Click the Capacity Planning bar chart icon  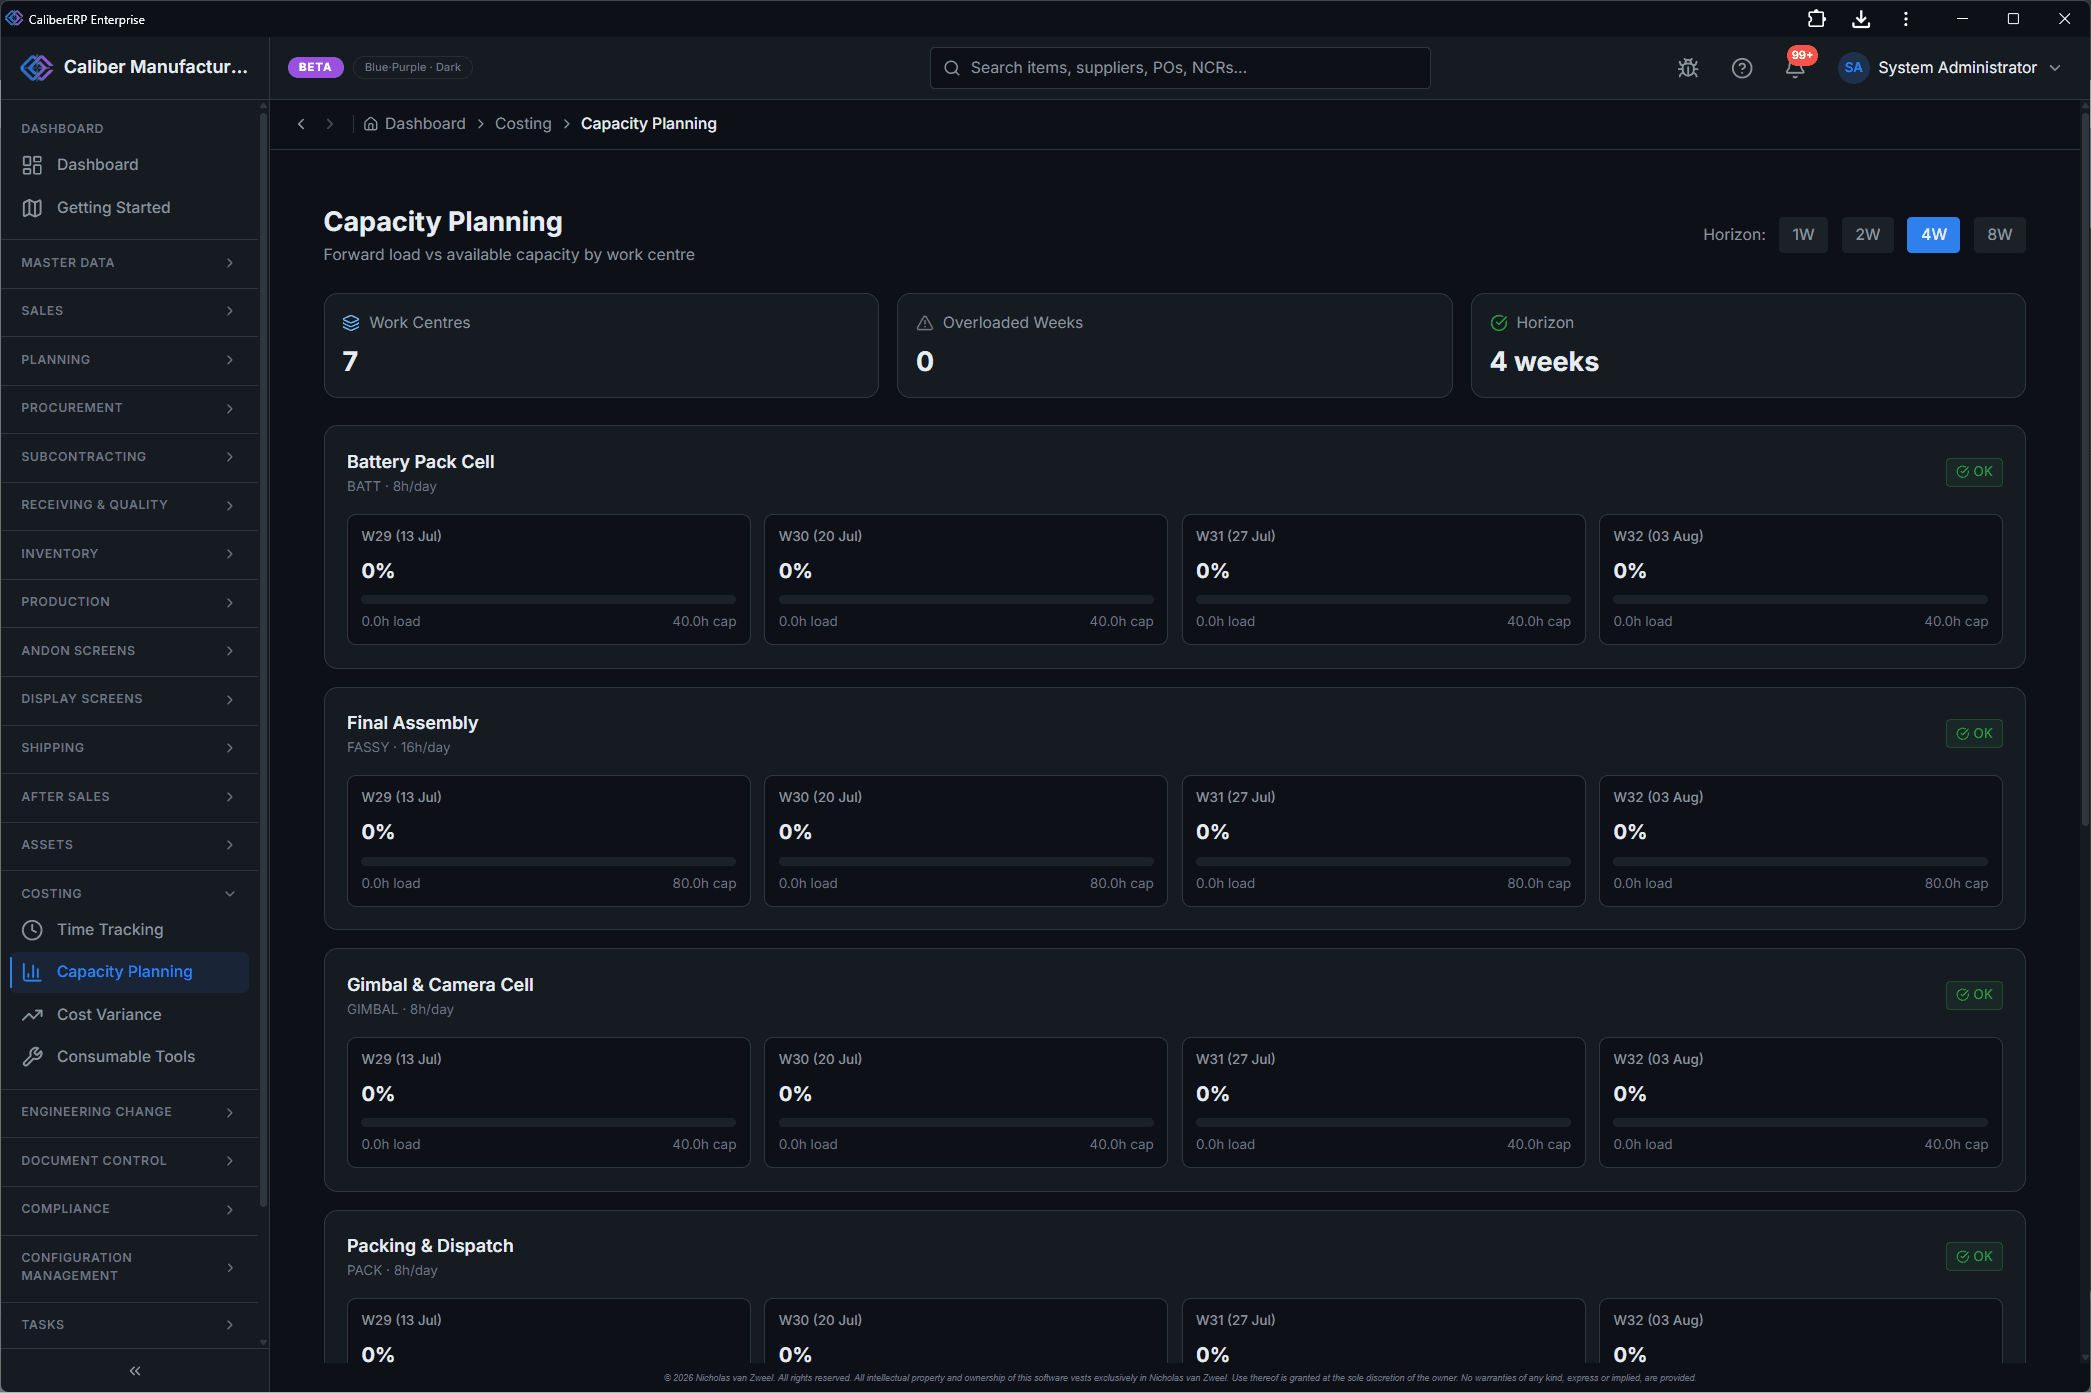point(32,972)
